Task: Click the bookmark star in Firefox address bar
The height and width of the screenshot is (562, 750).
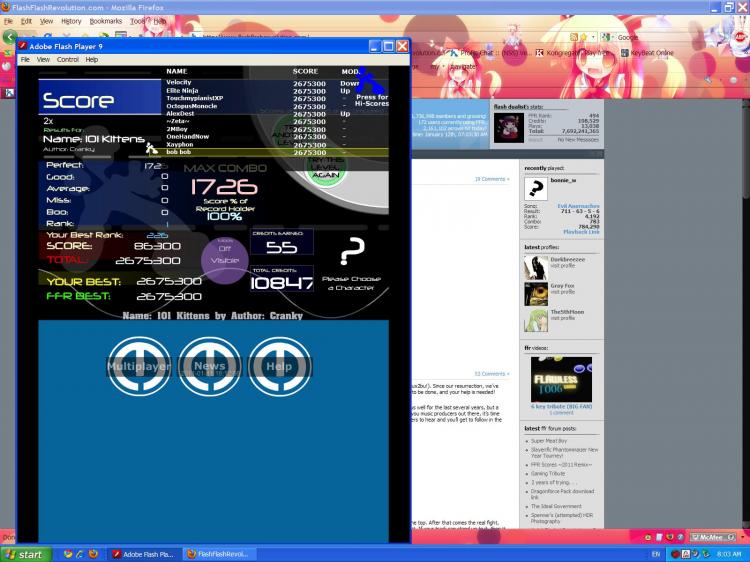Action: [x=584, y=37]
